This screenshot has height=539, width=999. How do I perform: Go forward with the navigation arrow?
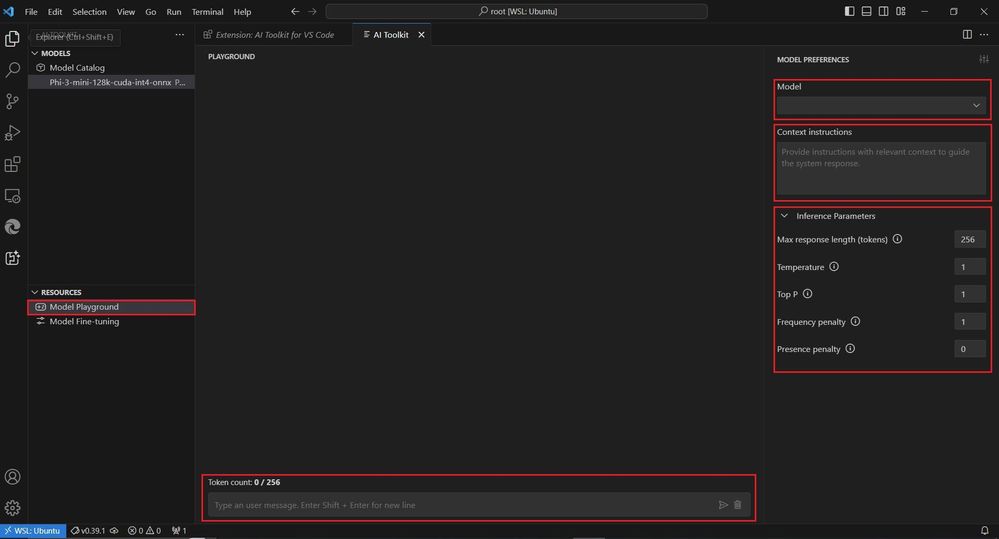point(312,11)
